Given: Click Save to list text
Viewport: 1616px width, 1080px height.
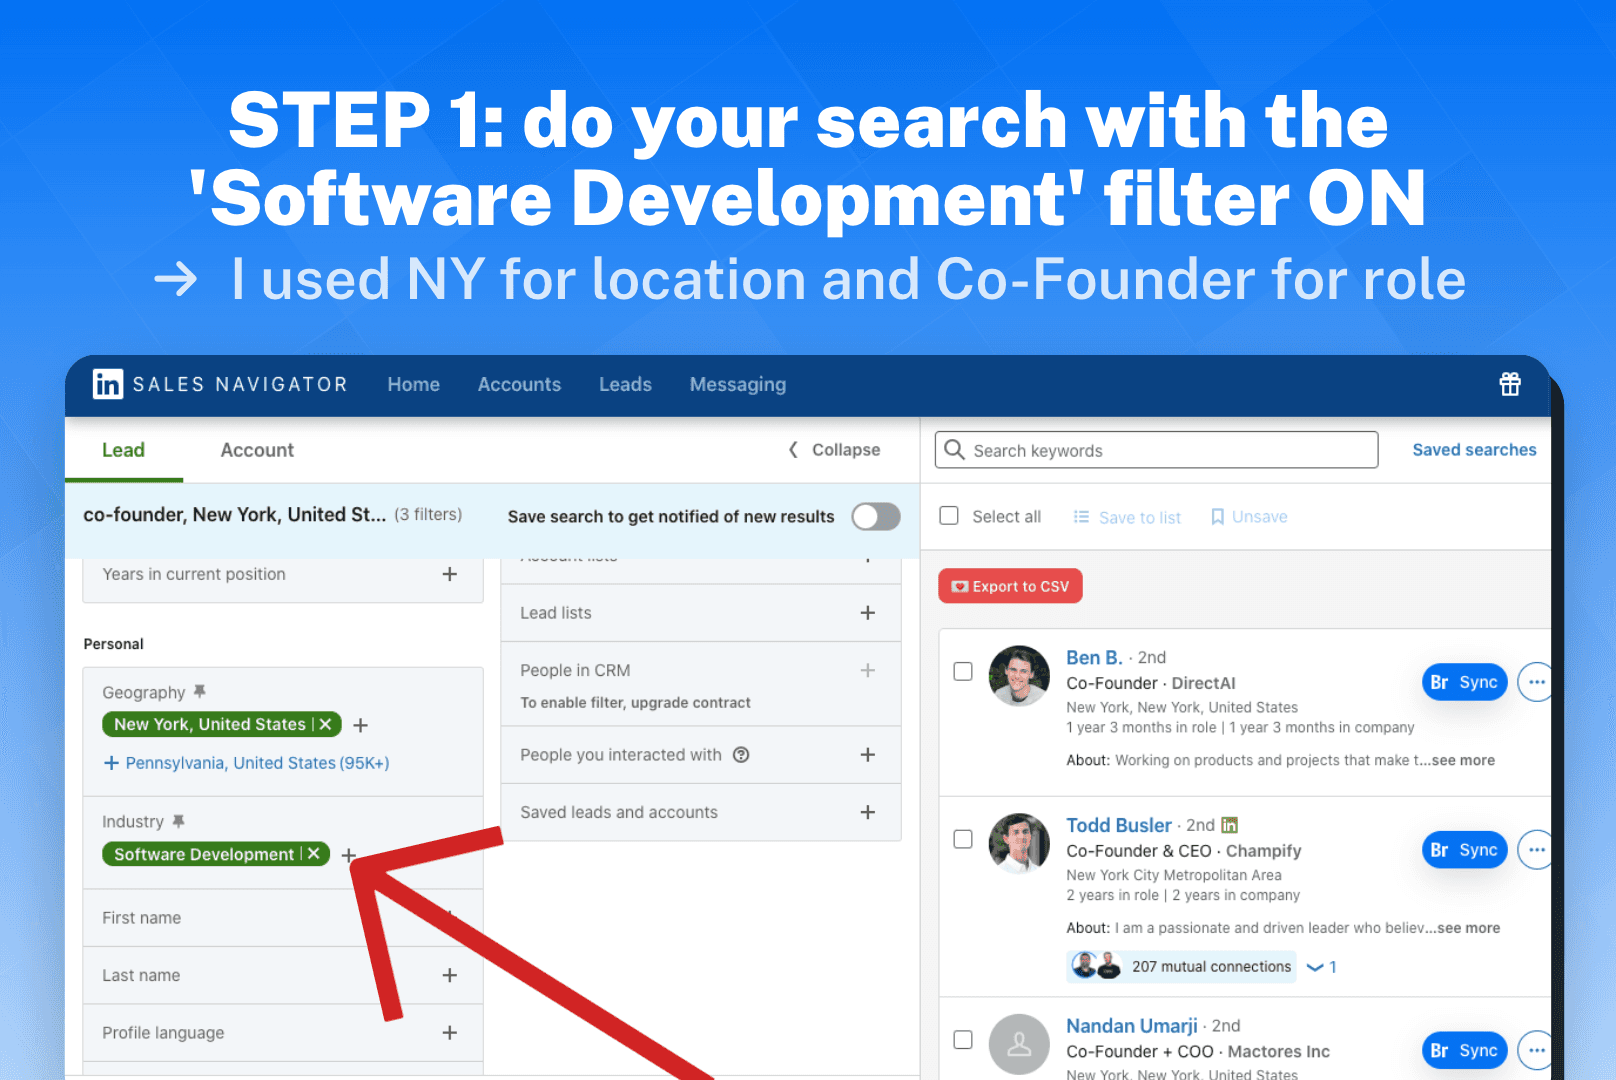Looking at the screenshot, I should click(x=1140, y=517).
